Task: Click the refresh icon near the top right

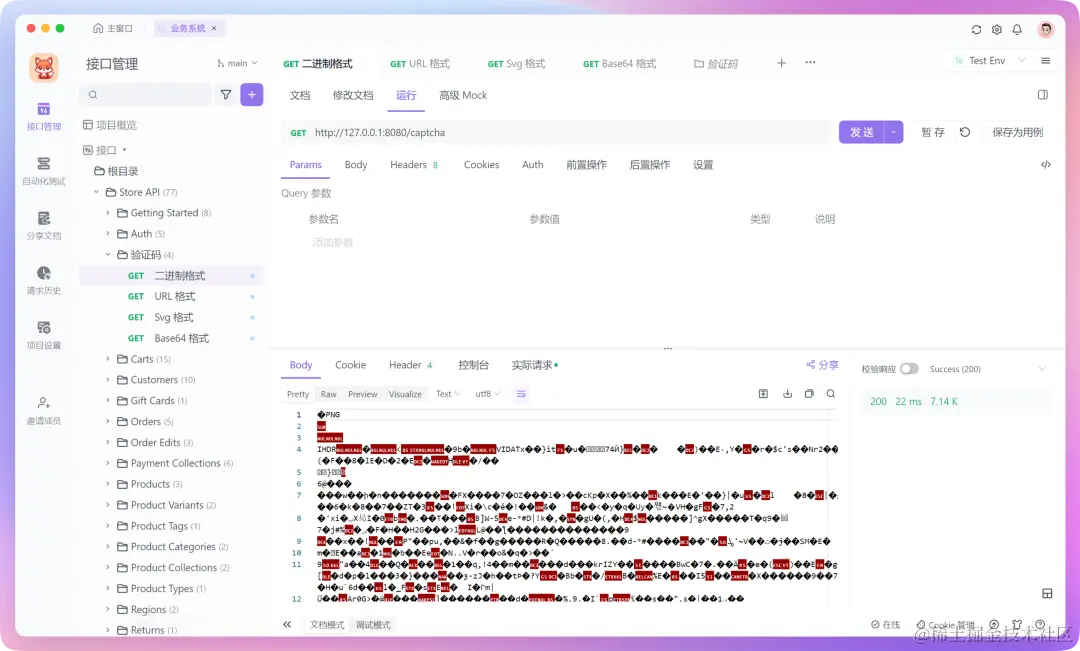Action: (x=976, y=30)
